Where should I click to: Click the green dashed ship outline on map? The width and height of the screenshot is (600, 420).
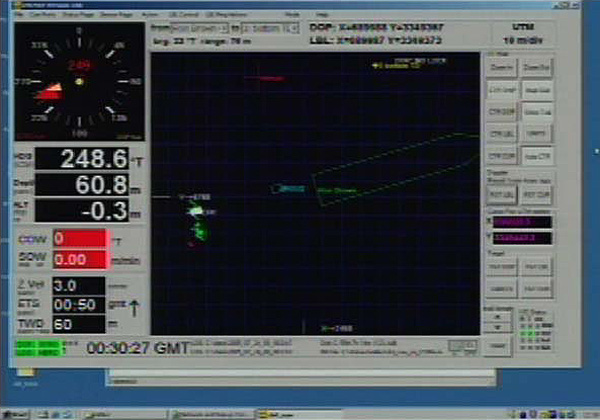tap(394, 169)
